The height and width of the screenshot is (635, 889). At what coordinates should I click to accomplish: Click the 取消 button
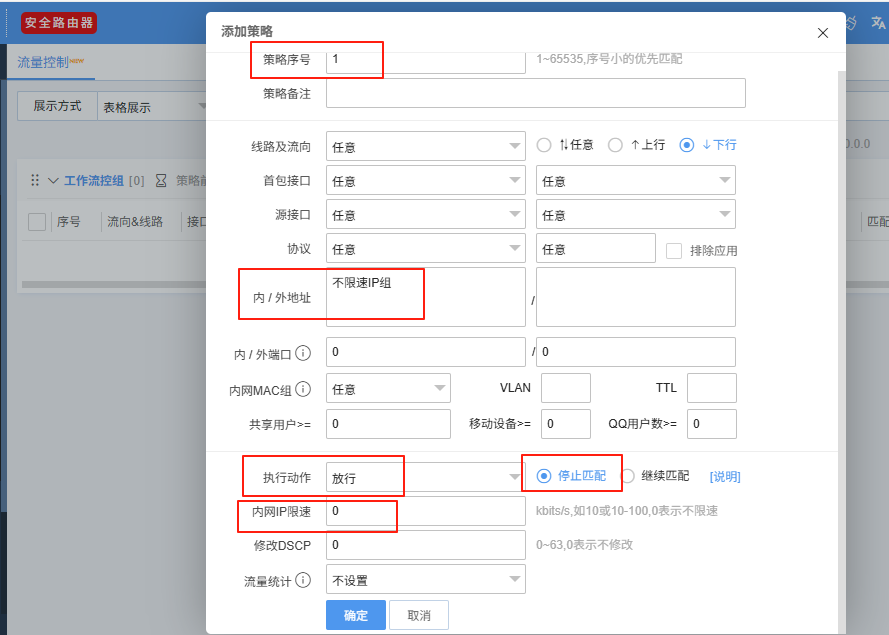tap(419, 615)
